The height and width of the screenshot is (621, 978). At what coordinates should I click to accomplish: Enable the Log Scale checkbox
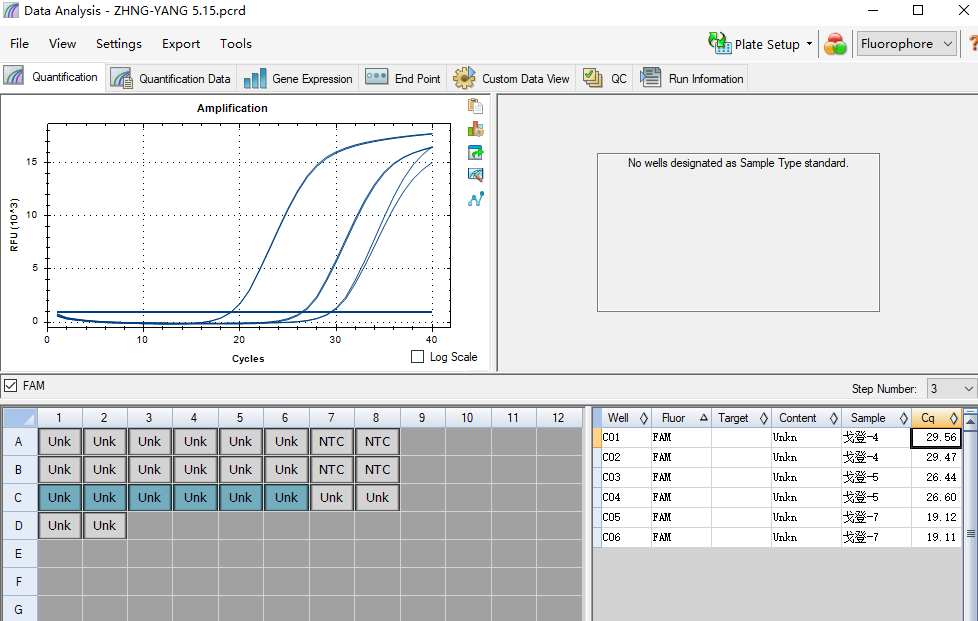click(x=417, y=357)
